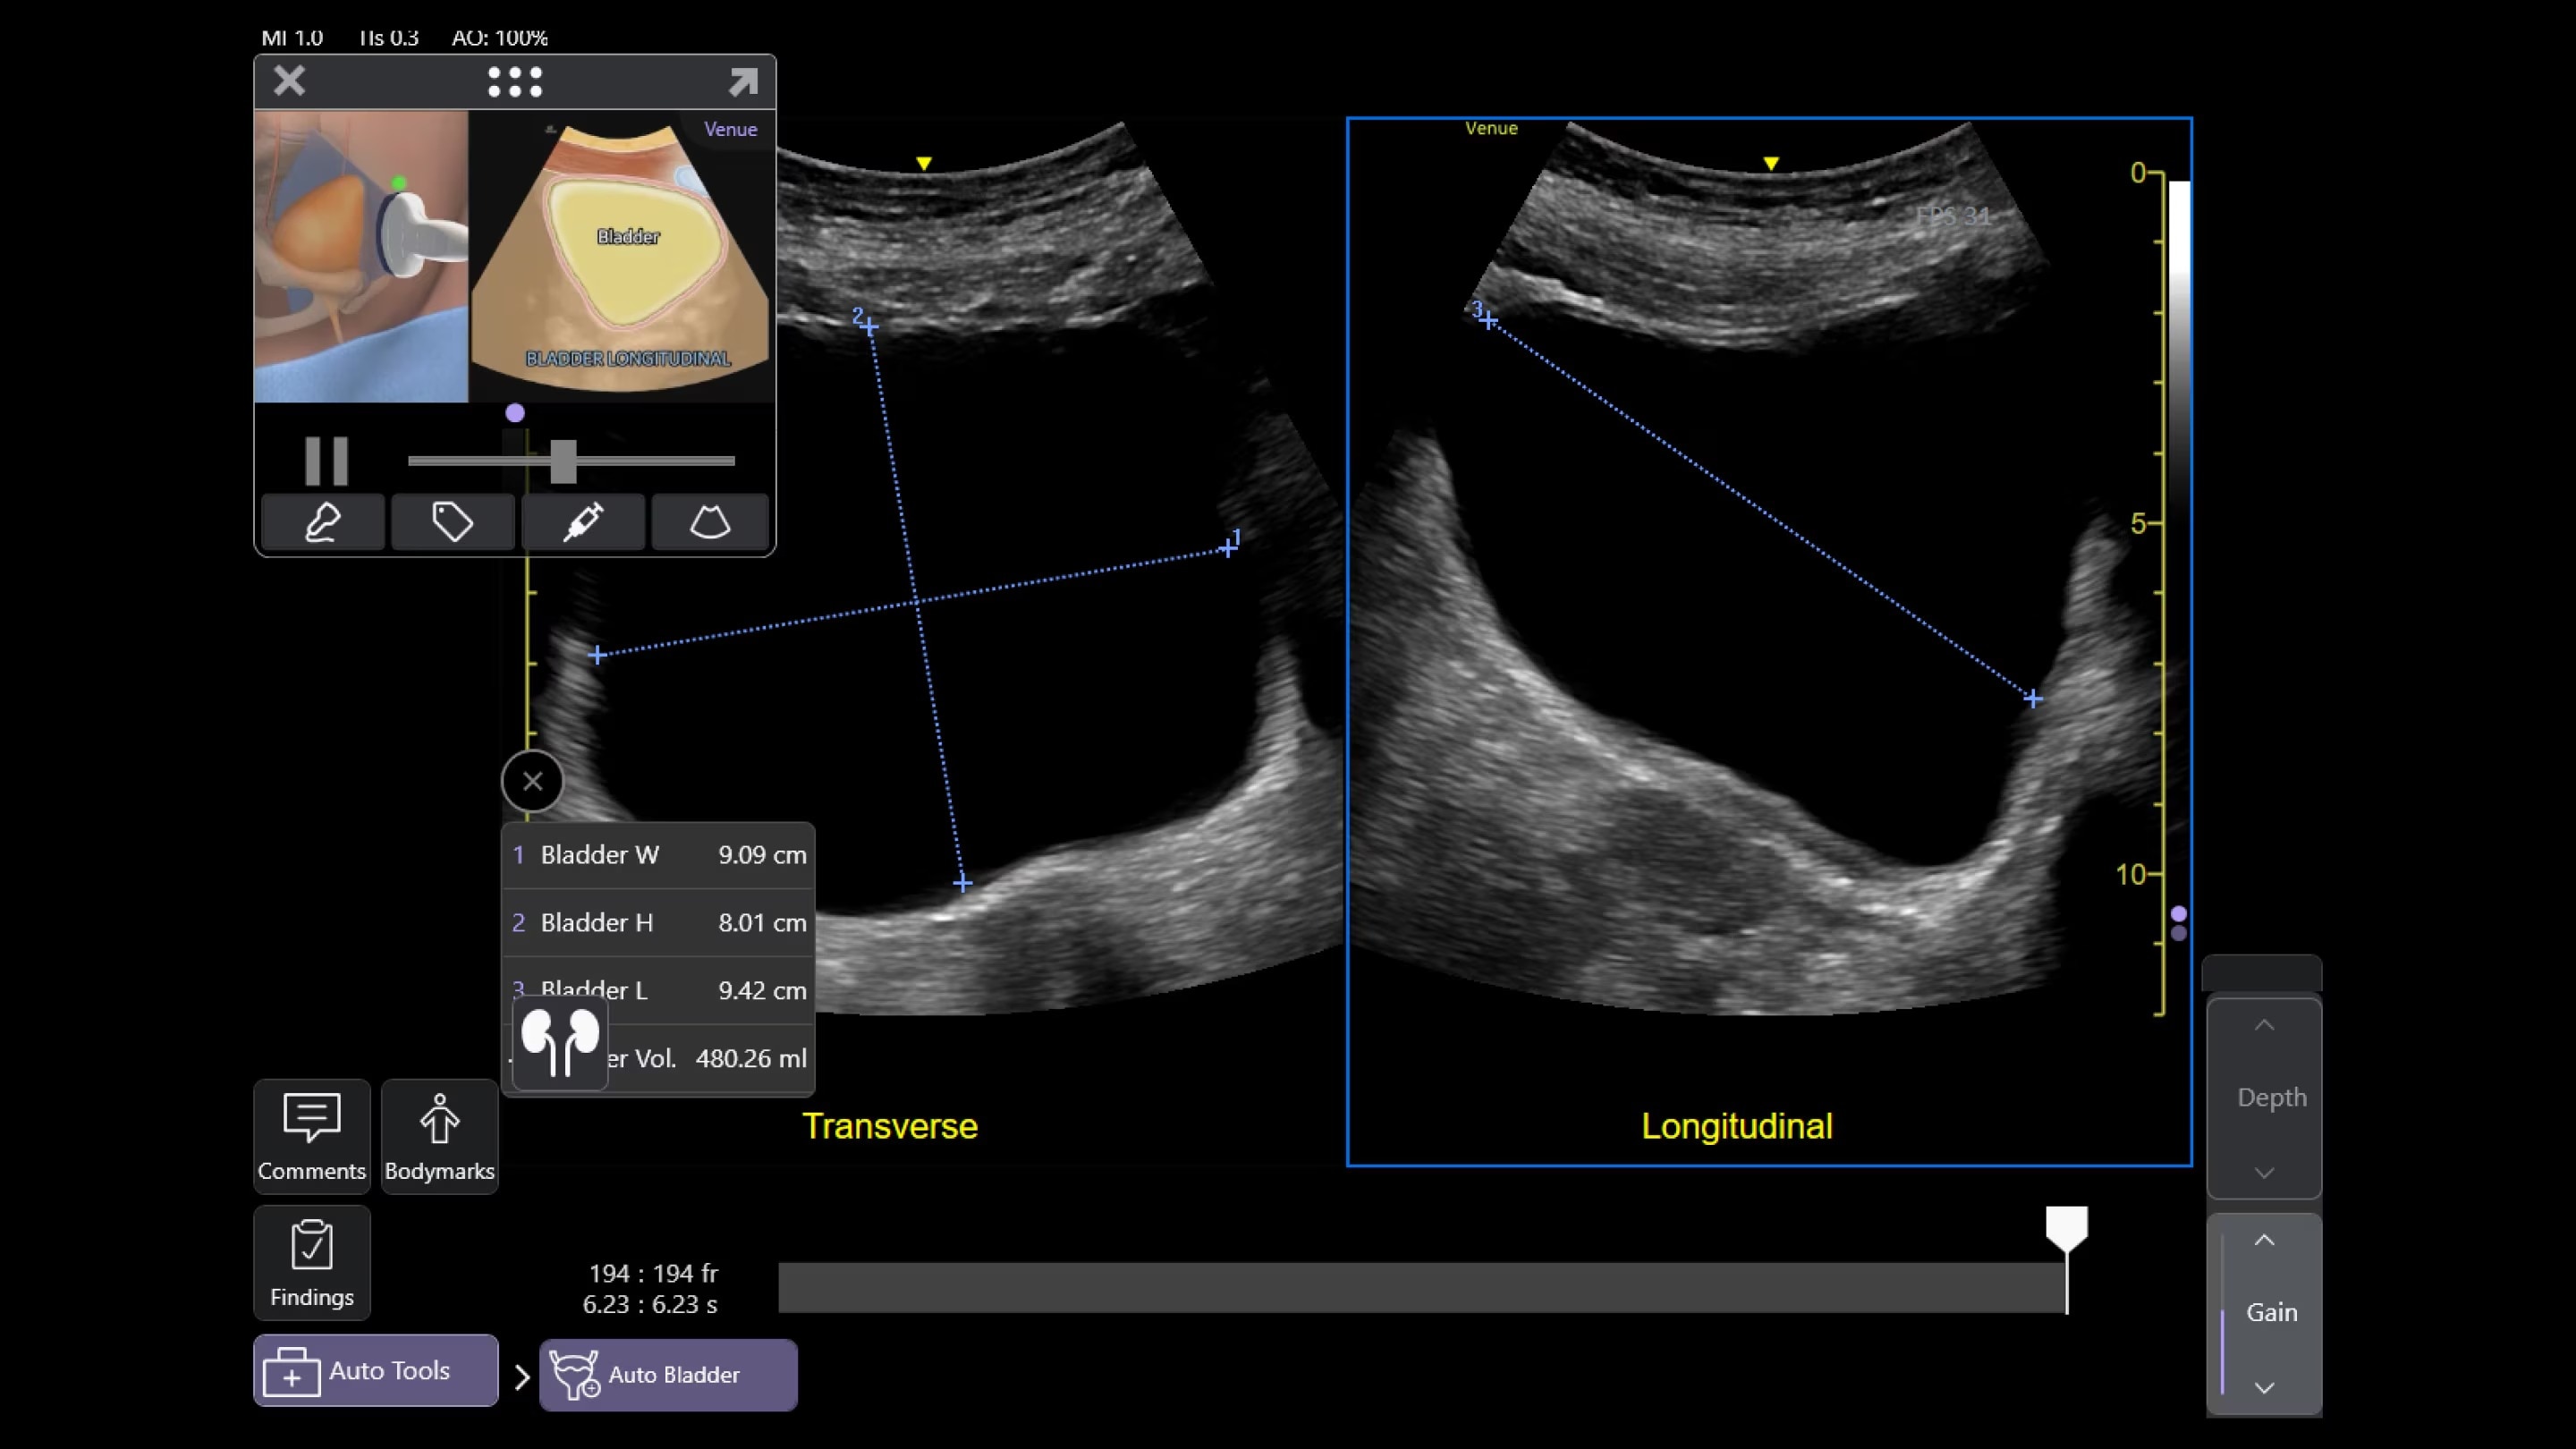The height and width of the screenshot is (1449, 2576).
Task: Increase Gain with the up chevron
Action: pos(2264,1241)
